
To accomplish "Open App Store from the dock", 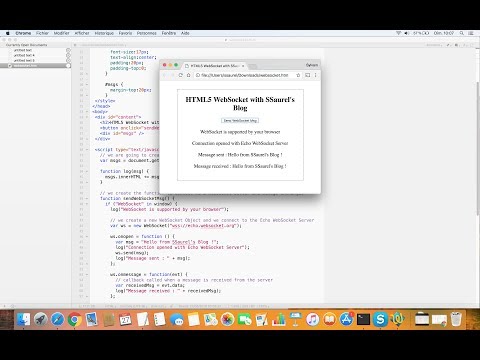I will point(346,319).
